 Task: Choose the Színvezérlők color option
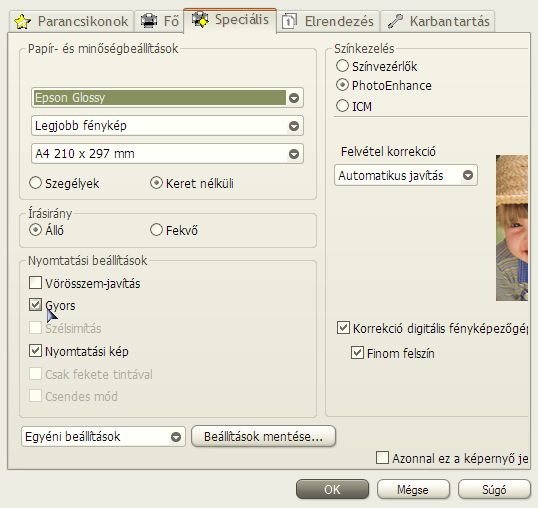pos(342,66)
